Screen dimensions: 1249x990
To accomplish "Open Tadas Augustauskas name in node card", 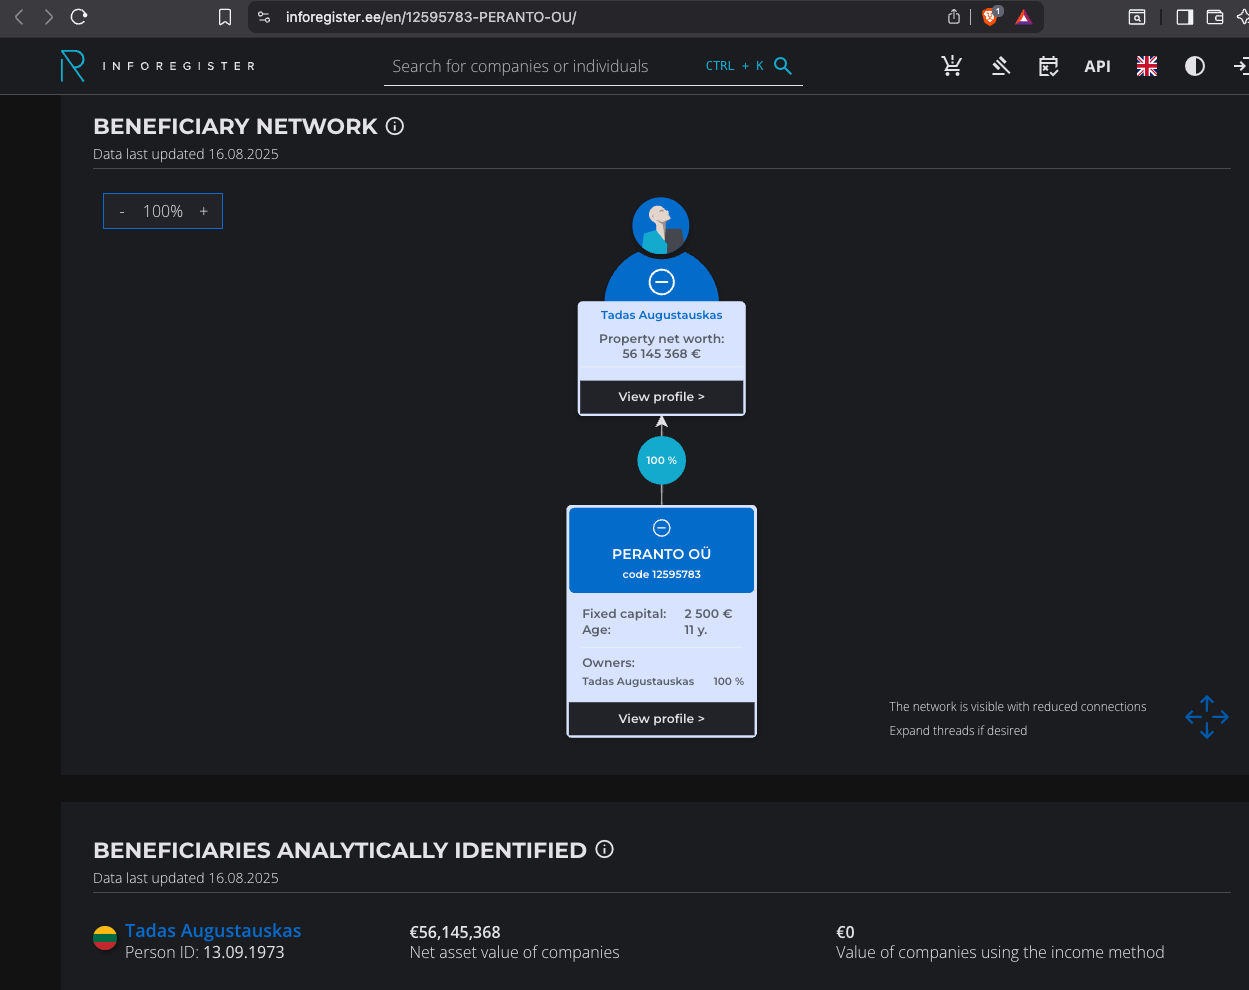I will [661, 315].
